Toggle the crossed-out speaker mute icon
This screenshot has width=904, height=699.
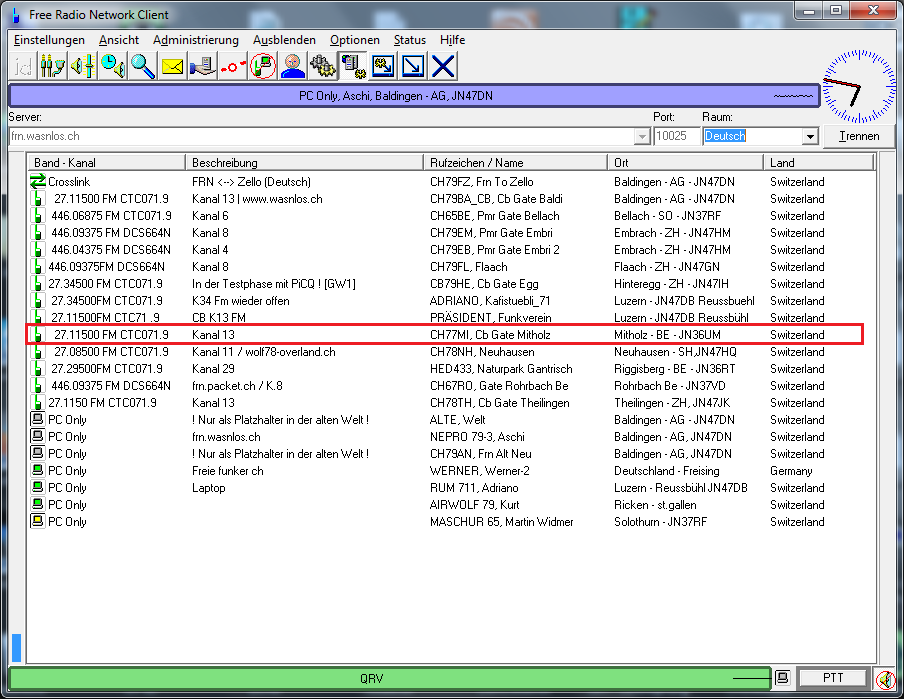(x=886, y=679)
